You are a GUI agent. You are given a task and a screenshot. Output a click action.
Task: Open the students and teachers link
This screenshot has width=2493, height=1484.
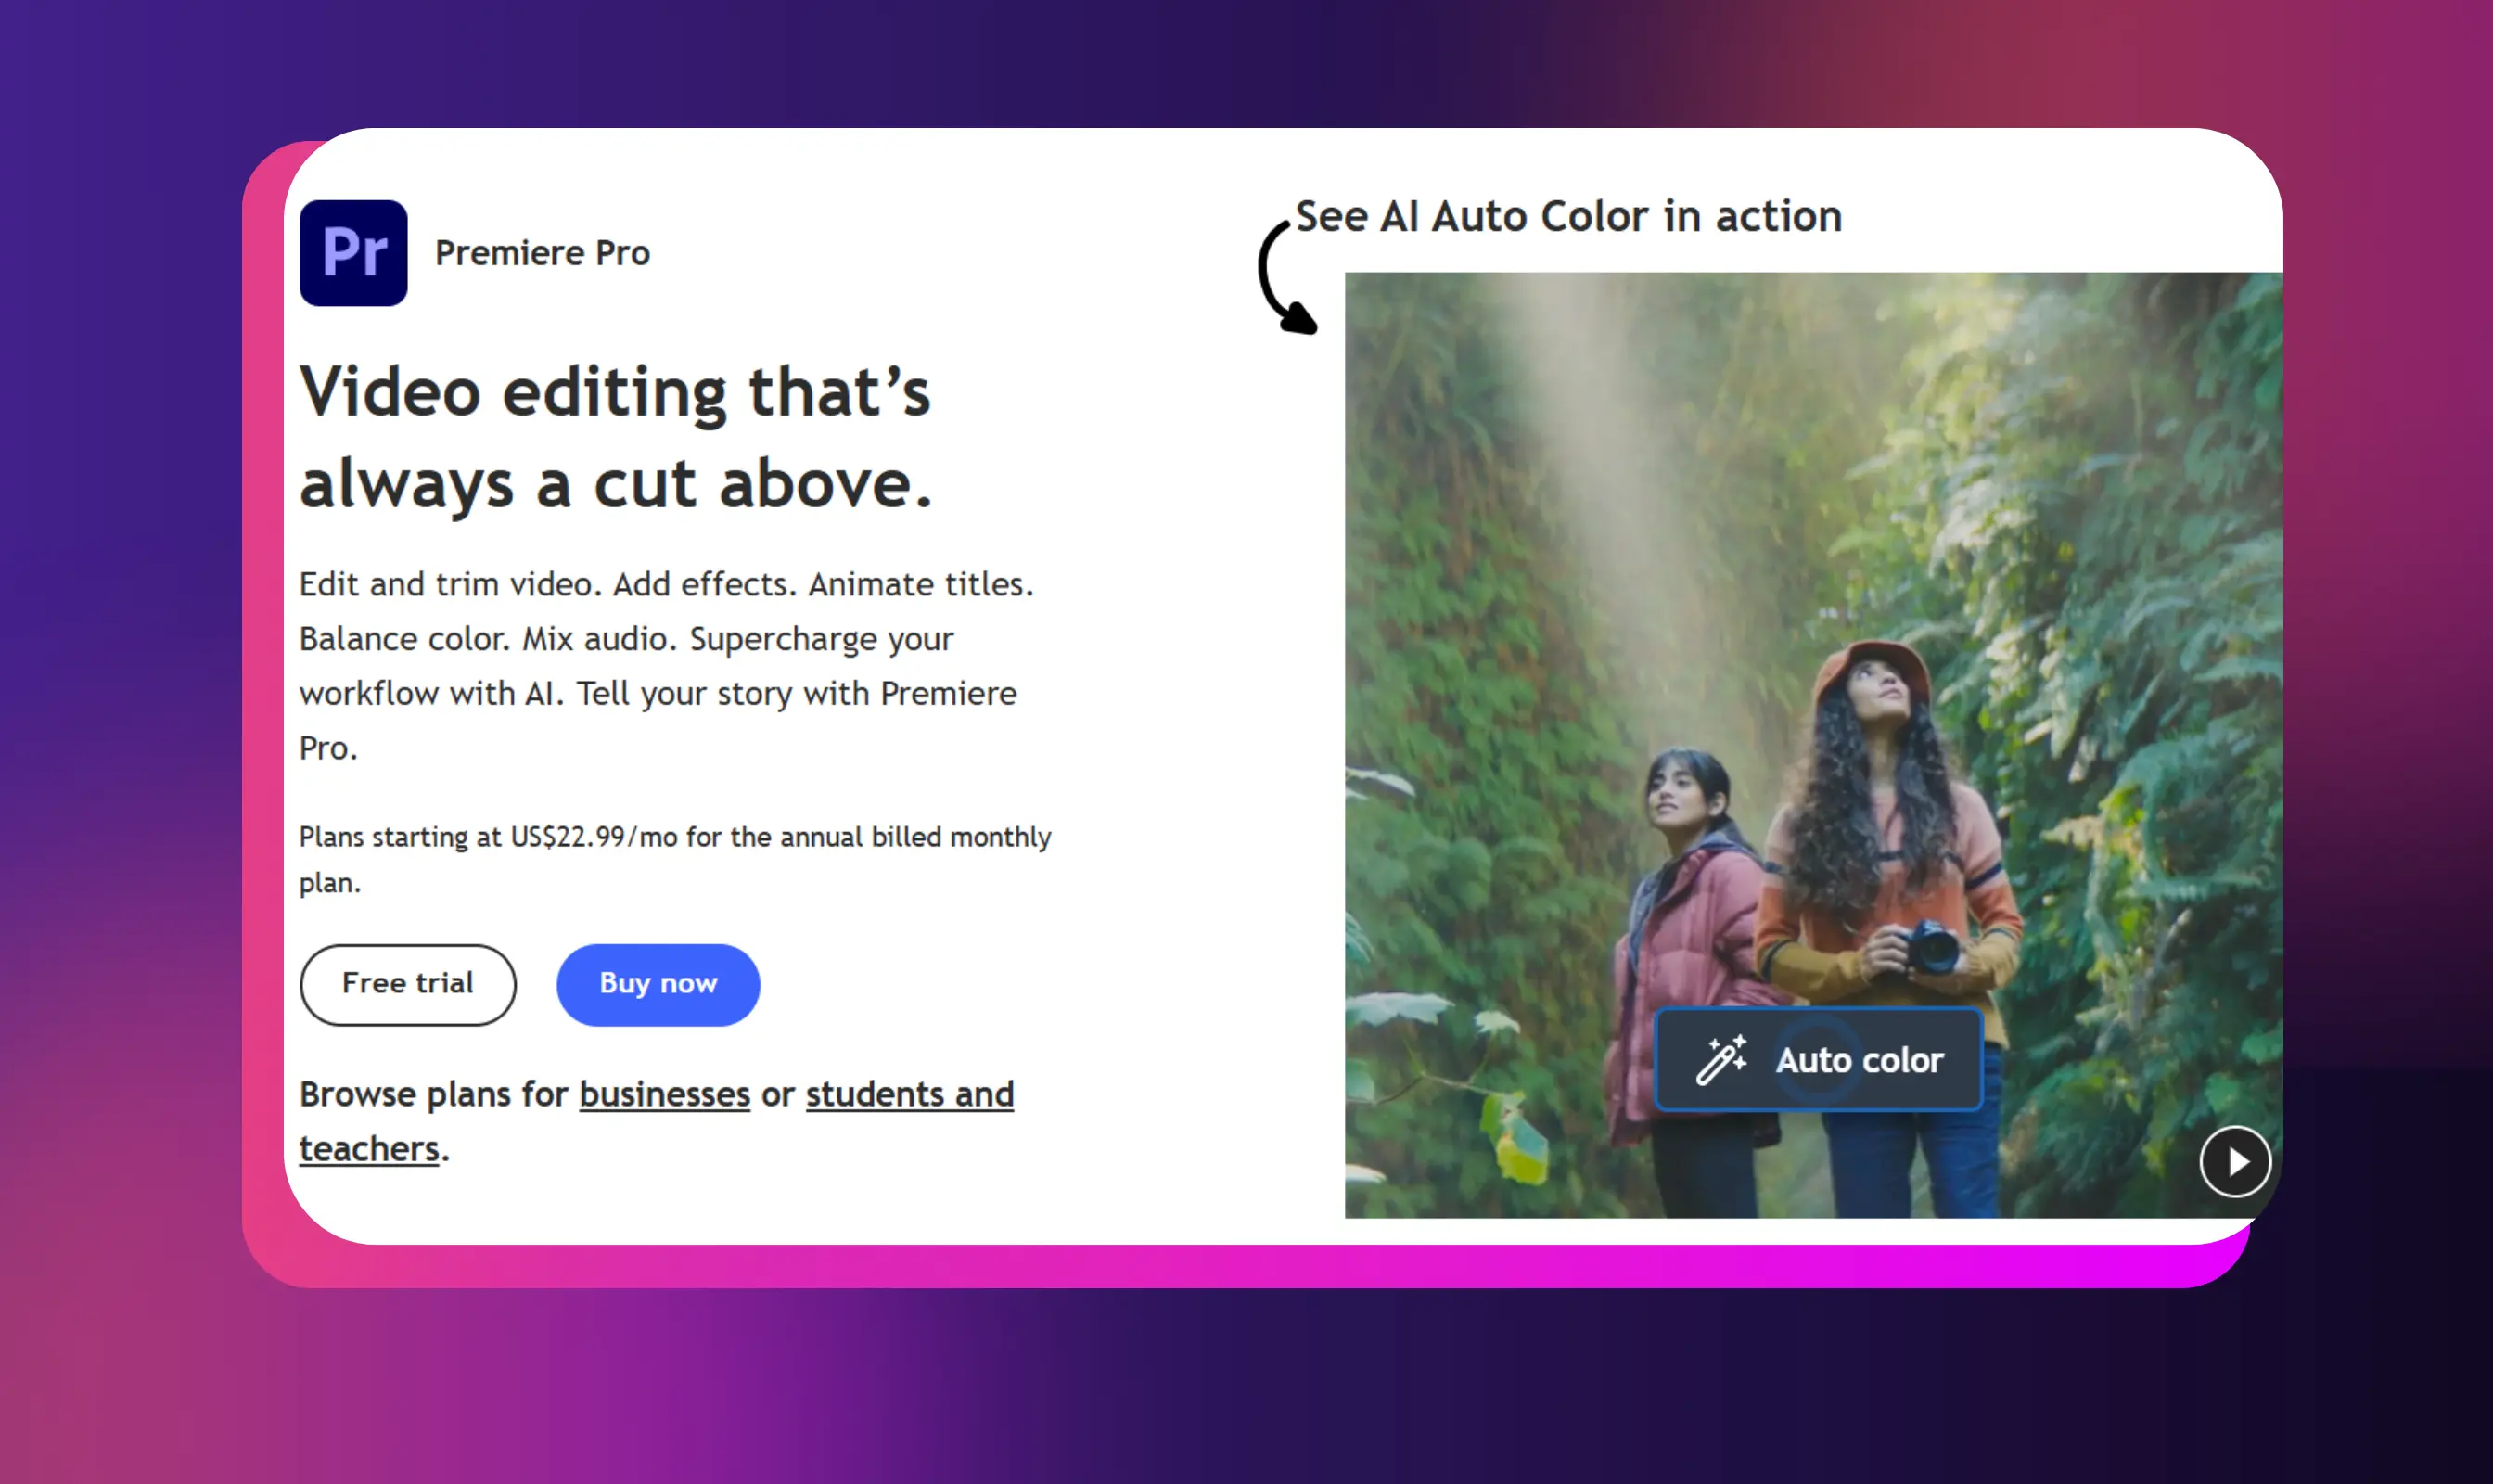click(656, 1121)
